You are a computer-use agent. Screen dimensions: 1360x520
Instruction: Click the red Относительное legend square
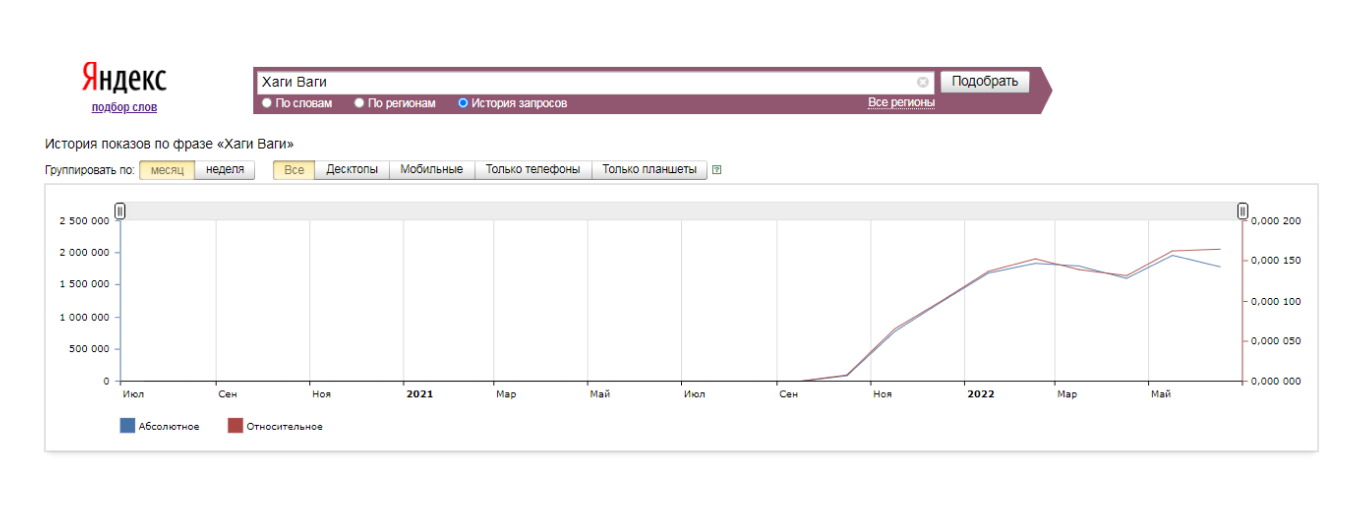pyautogui.click(x=235, y=426)
